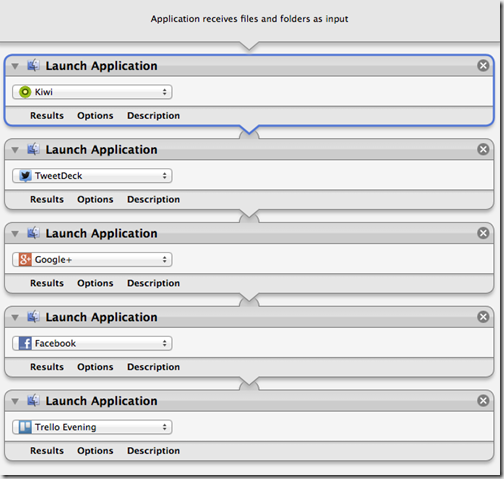Screen dimensions: 504x479
Task: Open the Kiwi application dropdown
Action: 92,92
